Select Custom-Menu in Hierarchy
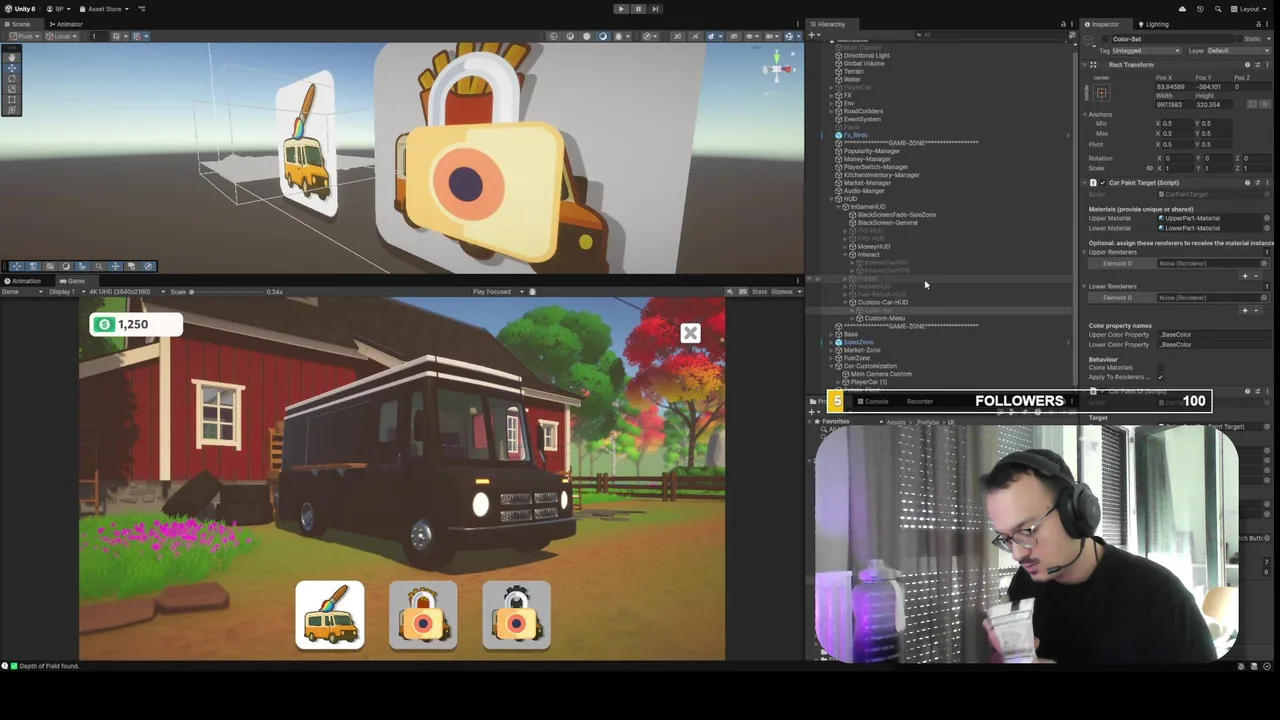 tap(884, 318)
